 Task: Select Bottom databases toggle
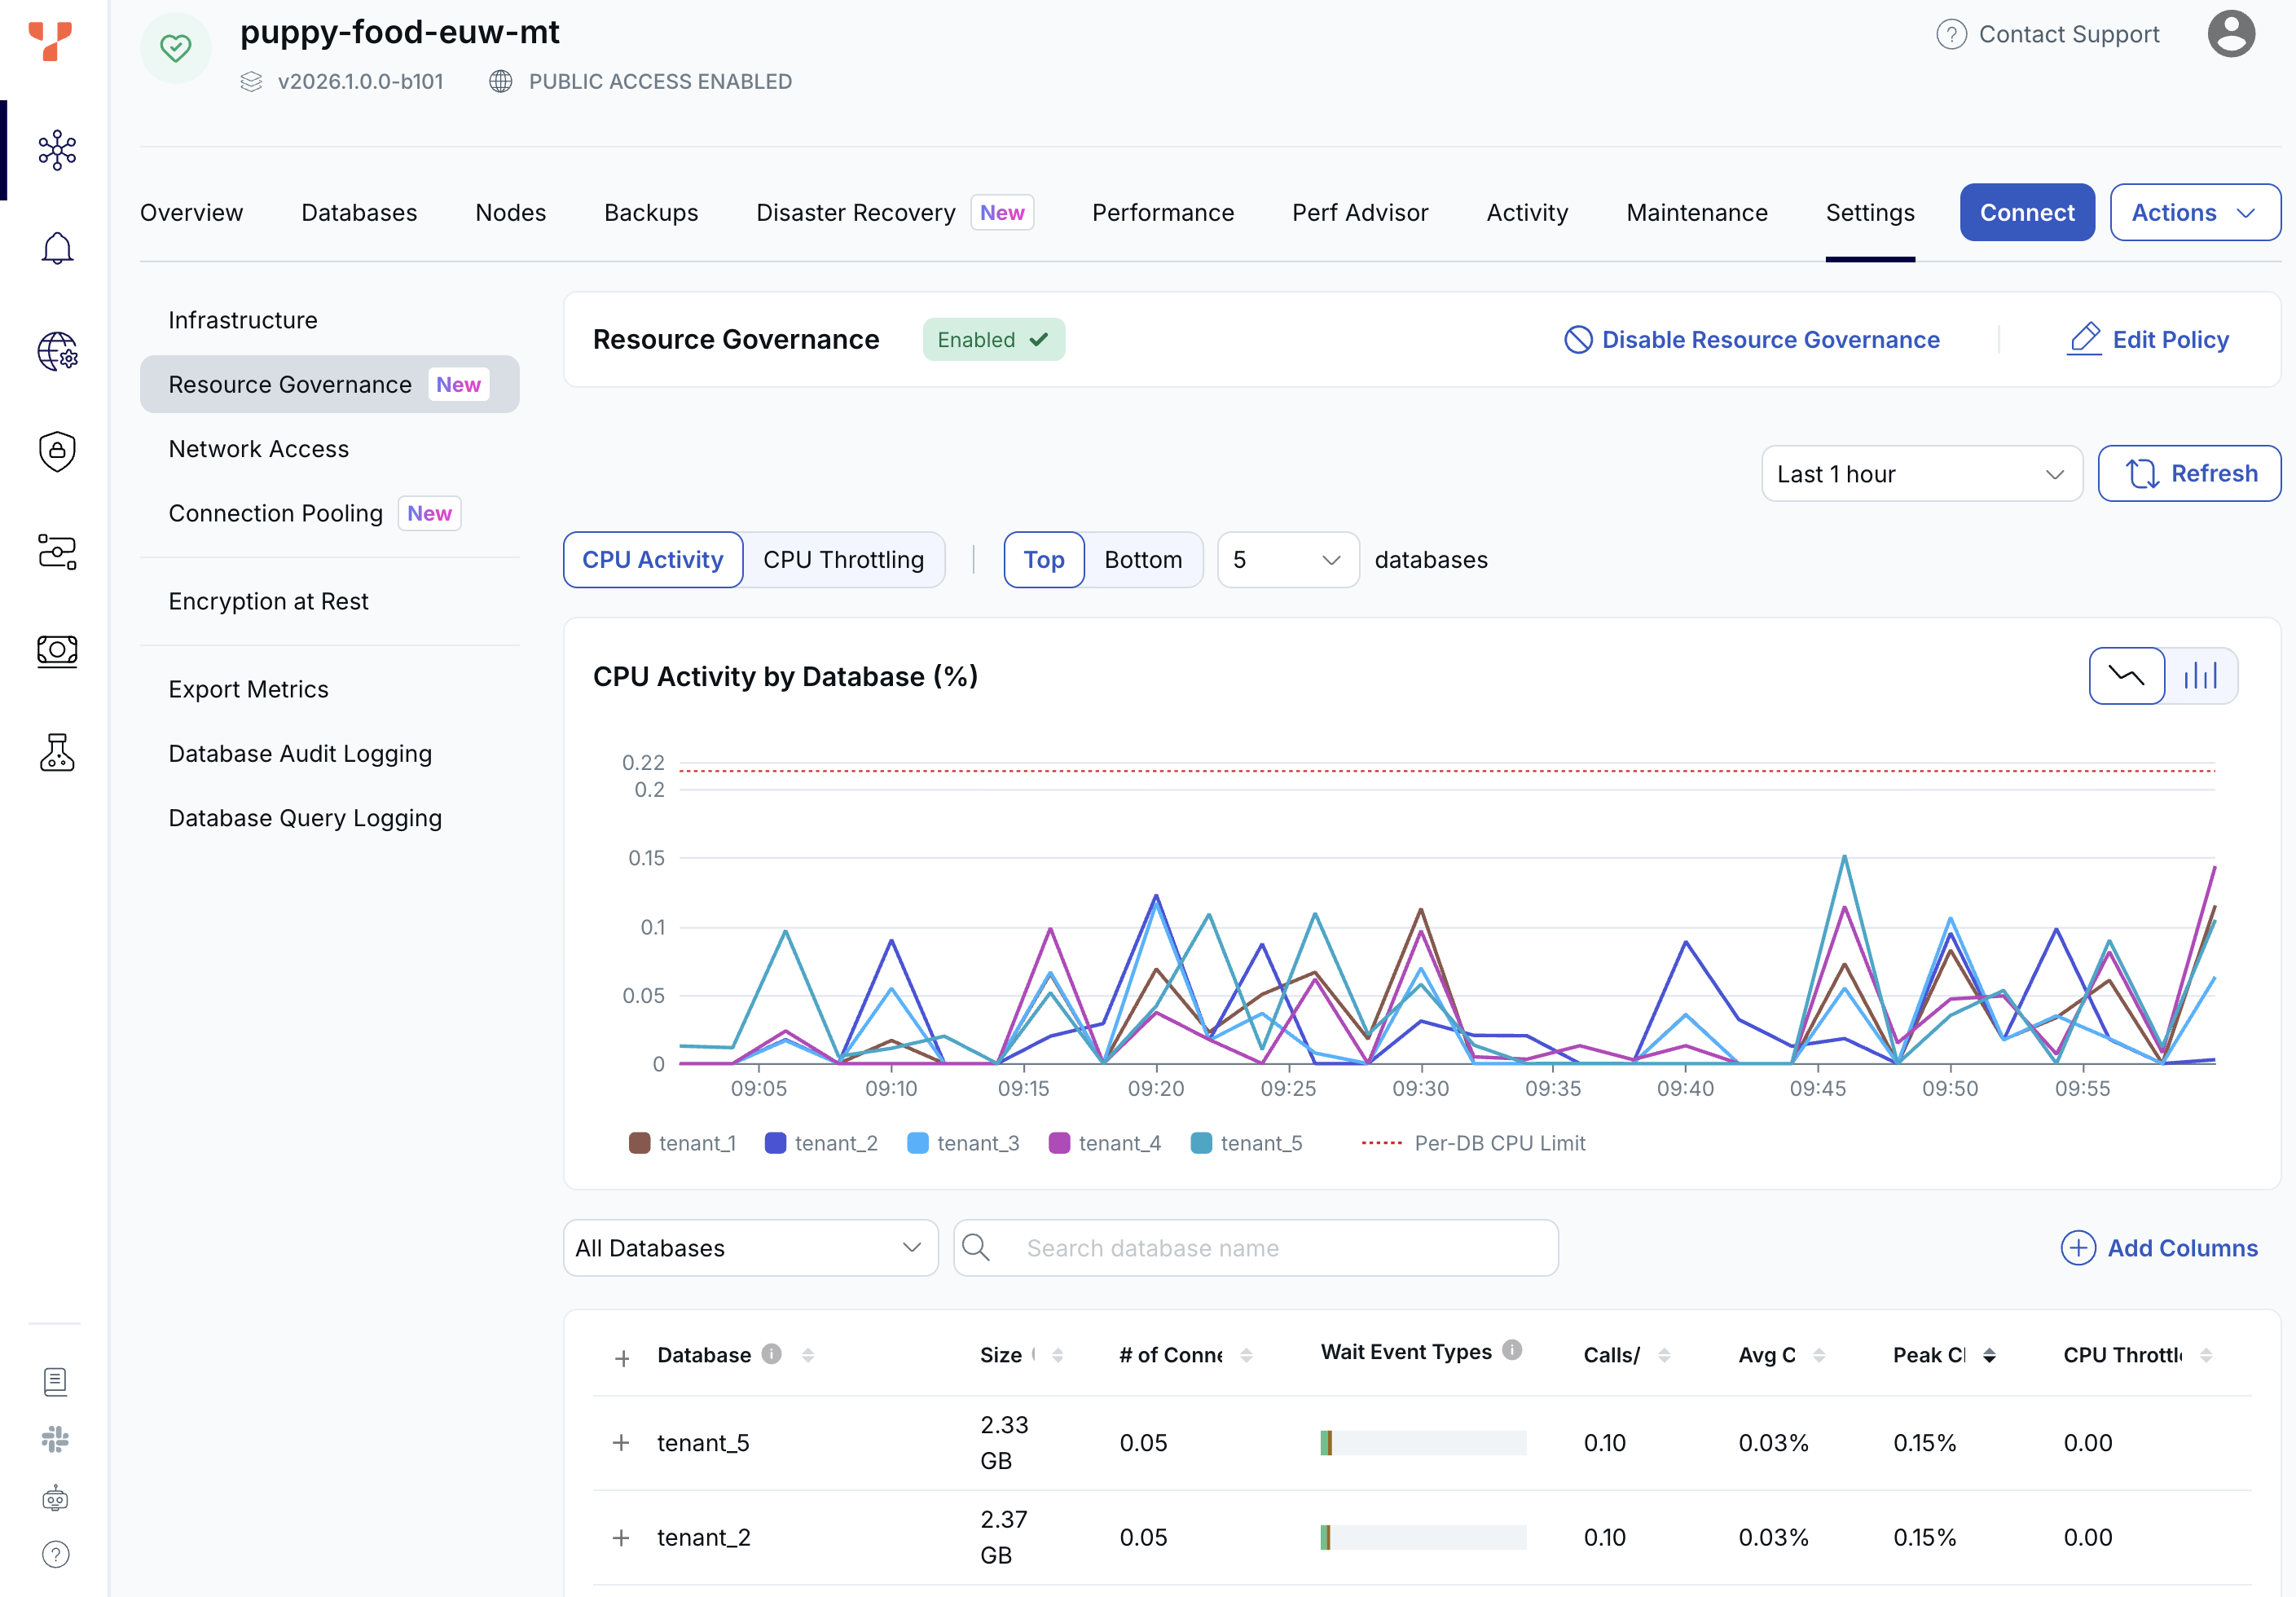[x=1143, y=560]
